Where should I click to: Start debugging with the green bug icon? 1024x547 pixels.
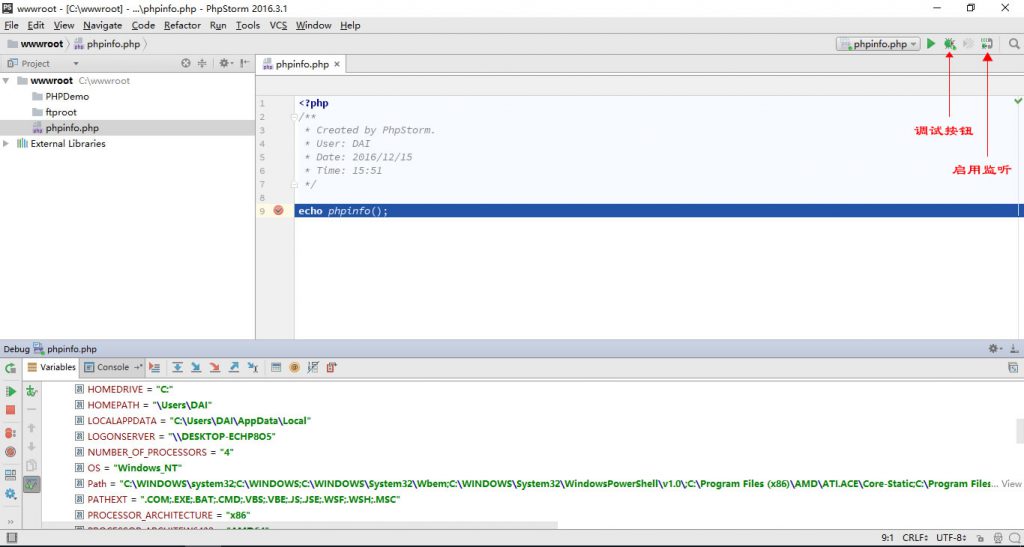coord(950,44)
